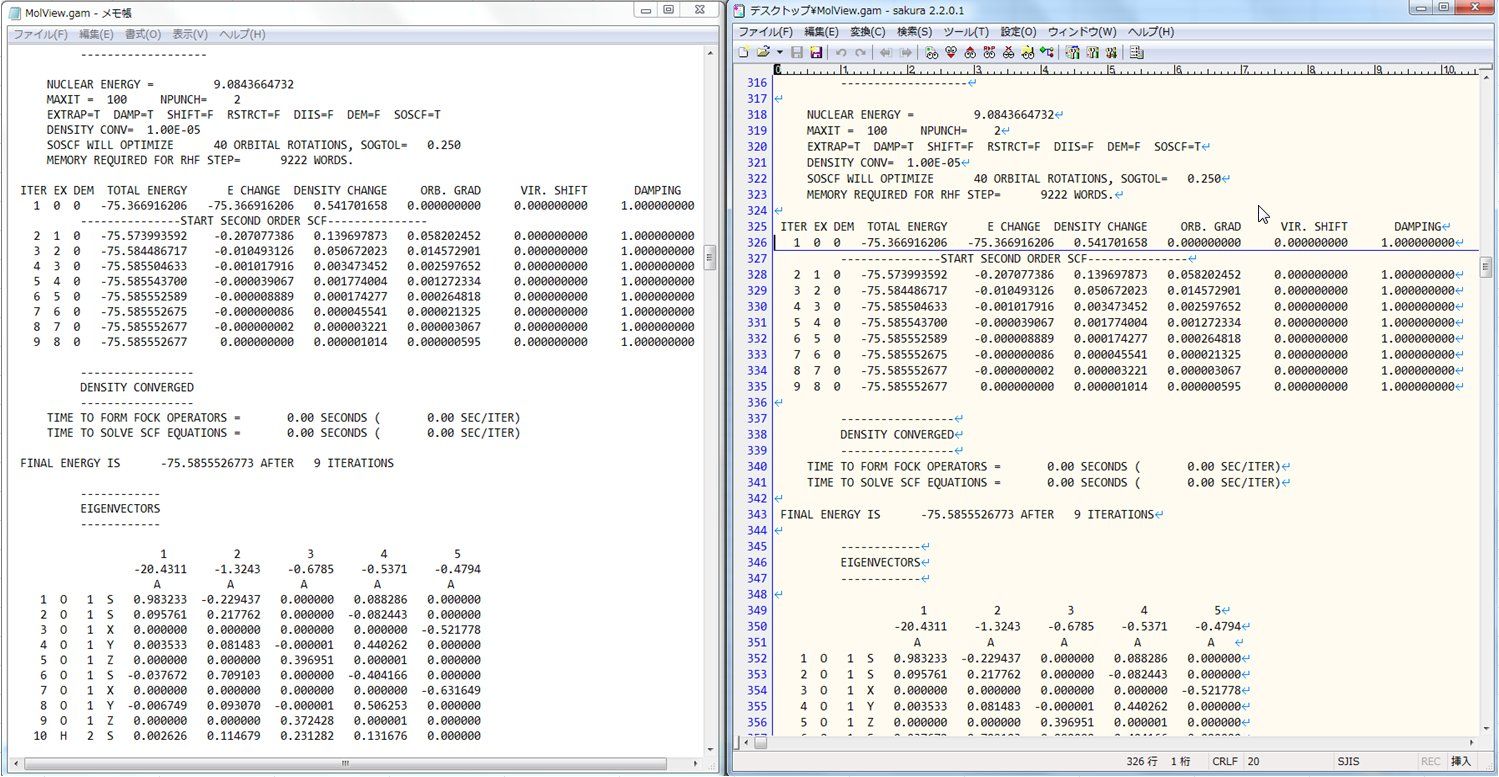1499x777 pixels.
Task: Open ヘルプ(H) menu in sakura editor
Action: click(x=1151, y=32)
